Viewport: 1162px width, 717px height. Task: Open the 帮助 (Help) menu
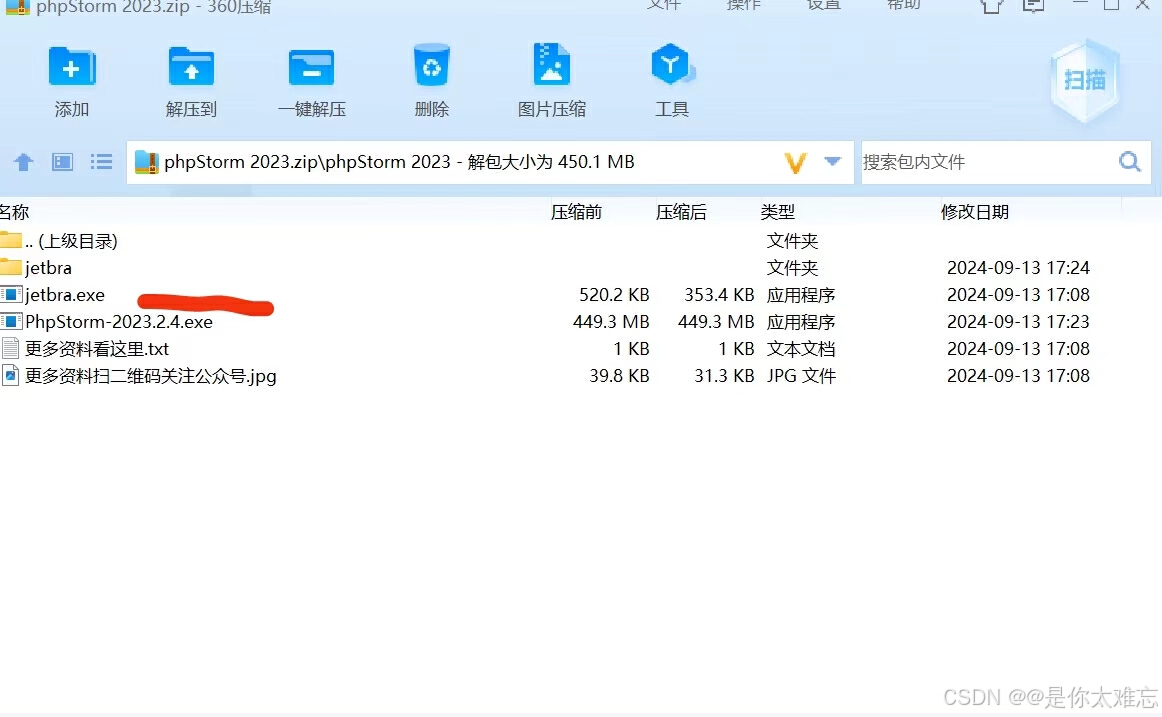(903, 4)
